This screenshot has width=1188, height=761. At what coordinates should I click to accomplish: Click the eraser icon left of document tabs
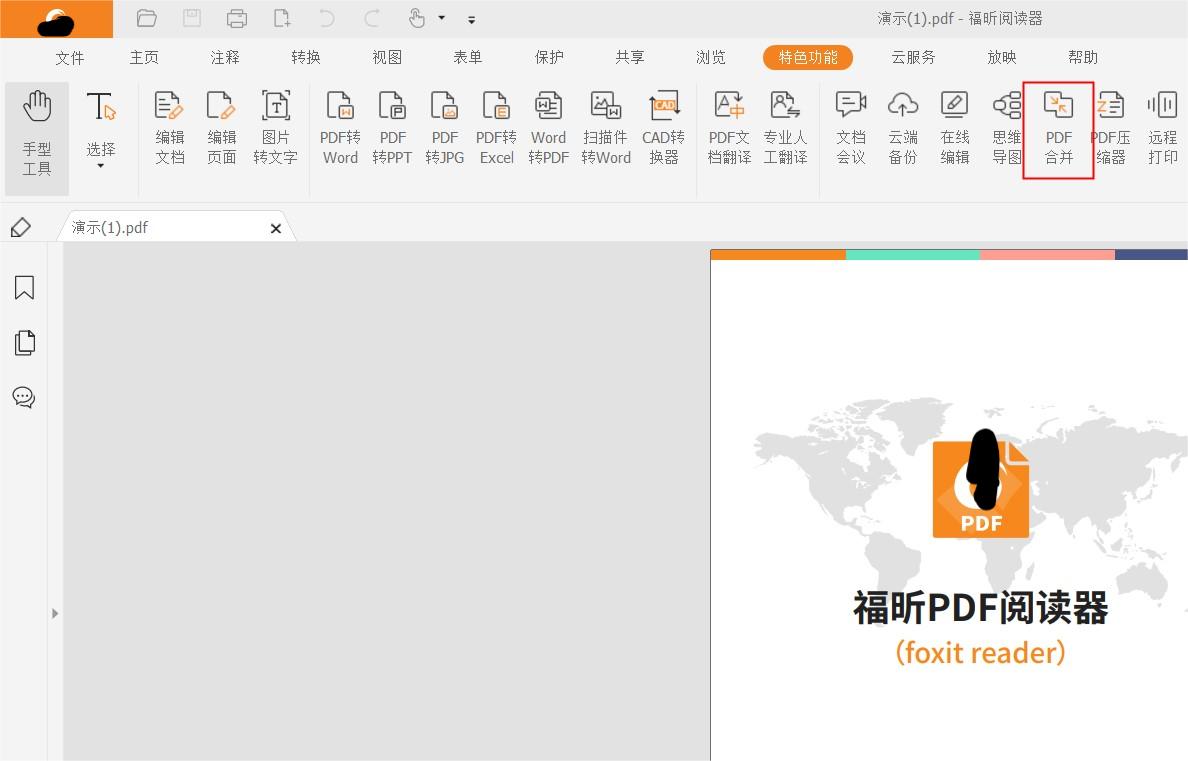[21, 227]
